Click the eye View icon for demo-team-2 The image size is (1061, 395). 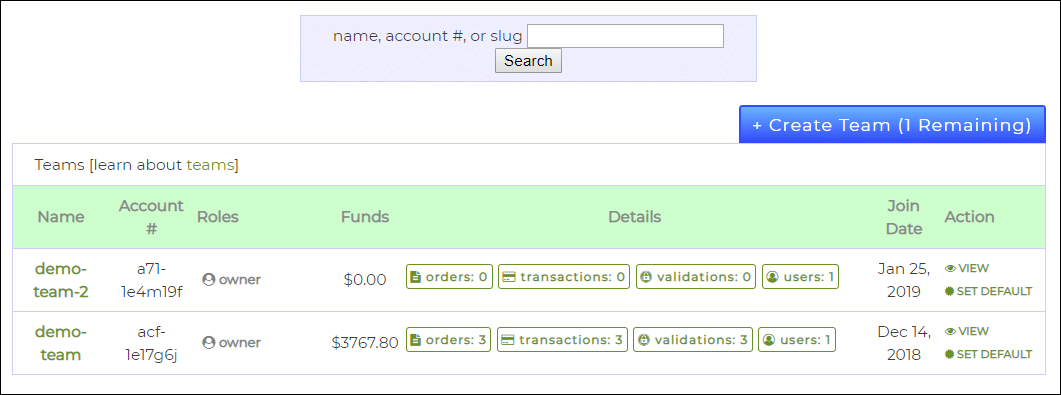pos(950,269)
